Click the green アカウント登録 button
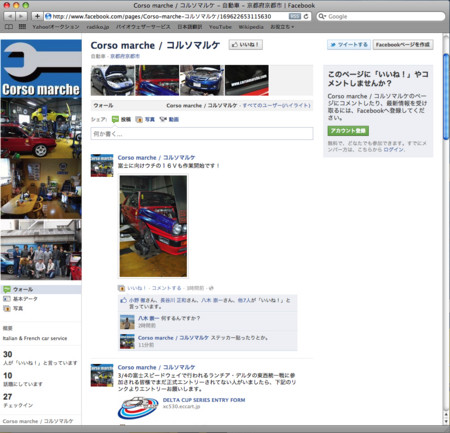 pos(348,131)
